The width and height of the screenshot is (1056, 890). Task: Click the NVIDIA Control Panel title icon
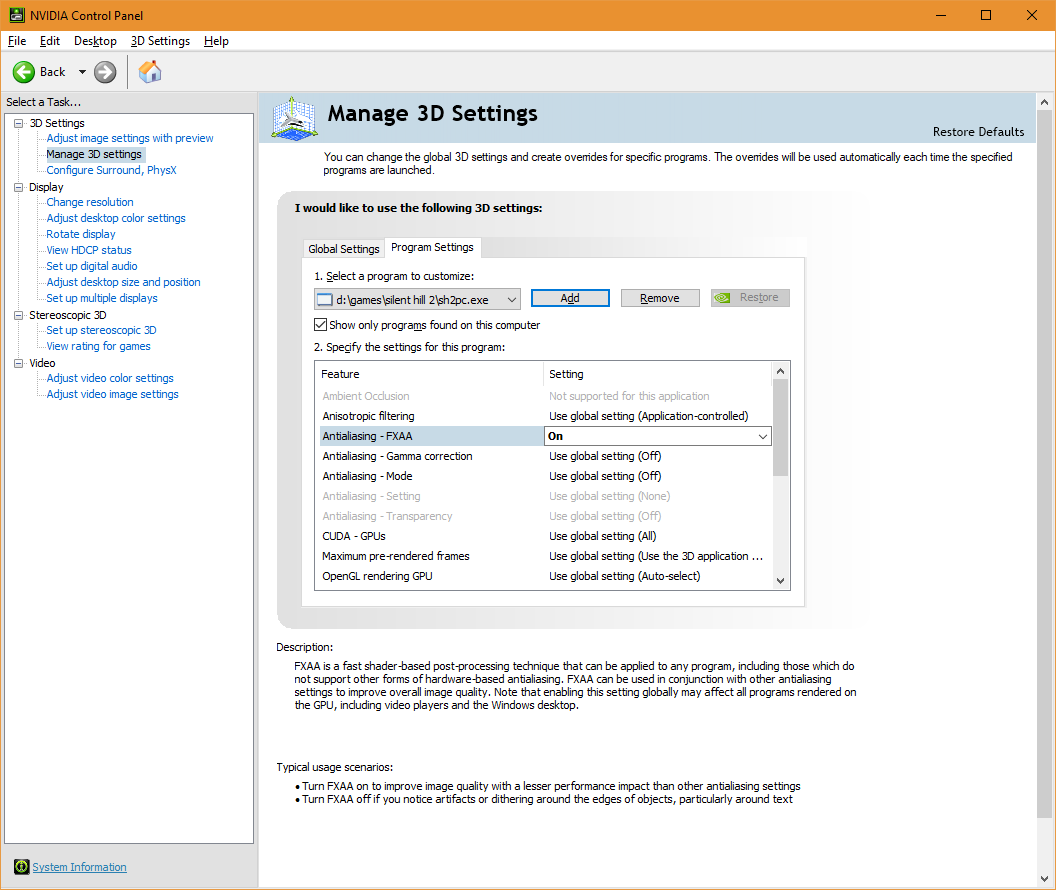tap(16, 15)
